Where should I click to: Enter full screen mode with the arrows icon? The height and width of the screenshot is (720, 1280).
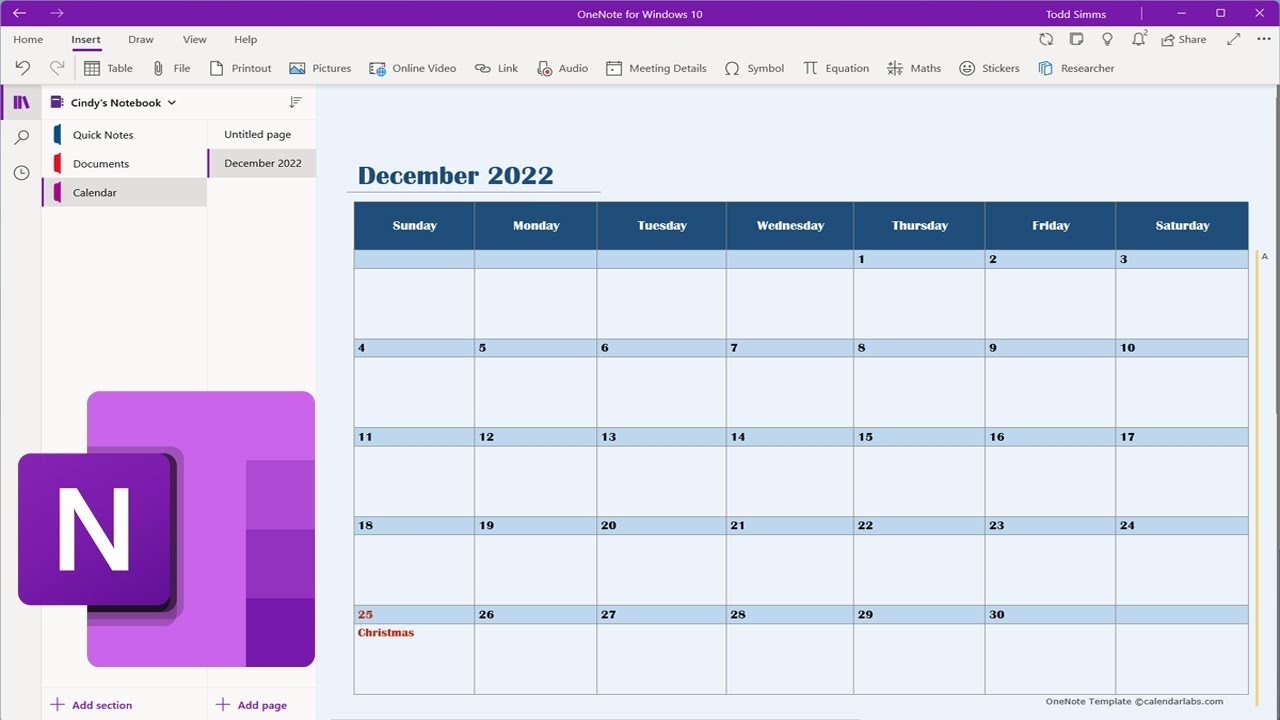click(1234, 39)
